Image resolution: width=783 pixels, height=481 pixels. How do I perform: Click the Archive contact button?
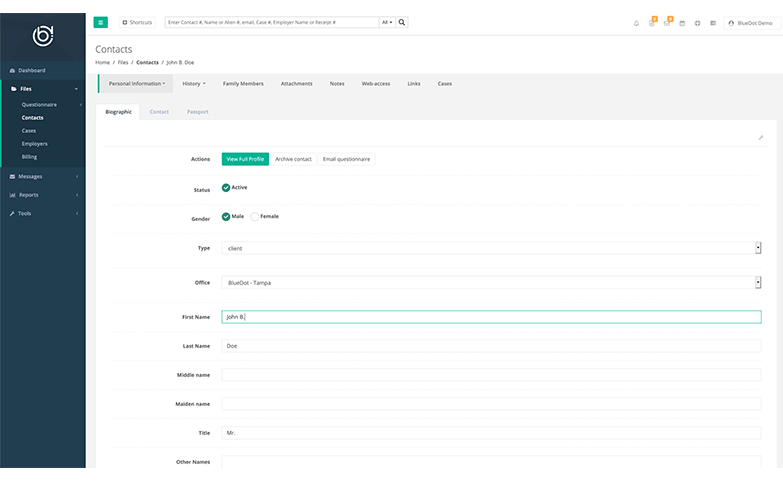click(x=293, y=159)
